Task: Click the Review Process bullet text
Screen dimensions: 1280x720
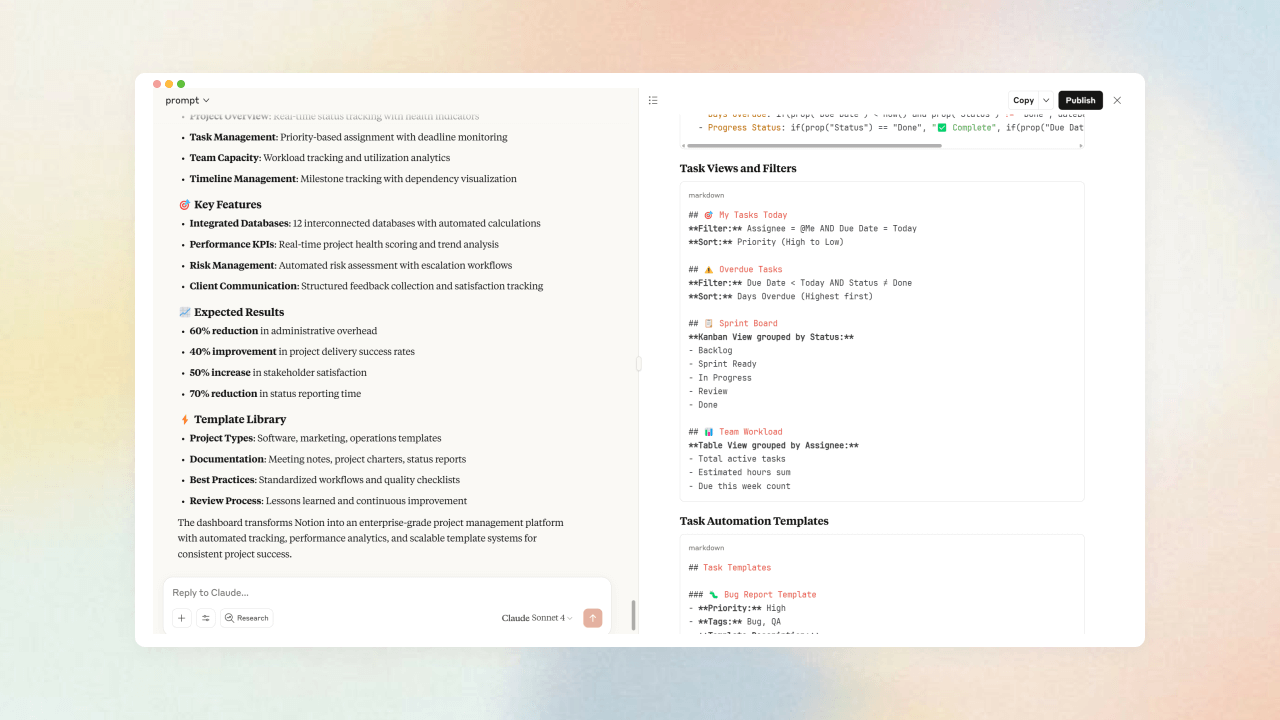Action: tap(328, 501)
